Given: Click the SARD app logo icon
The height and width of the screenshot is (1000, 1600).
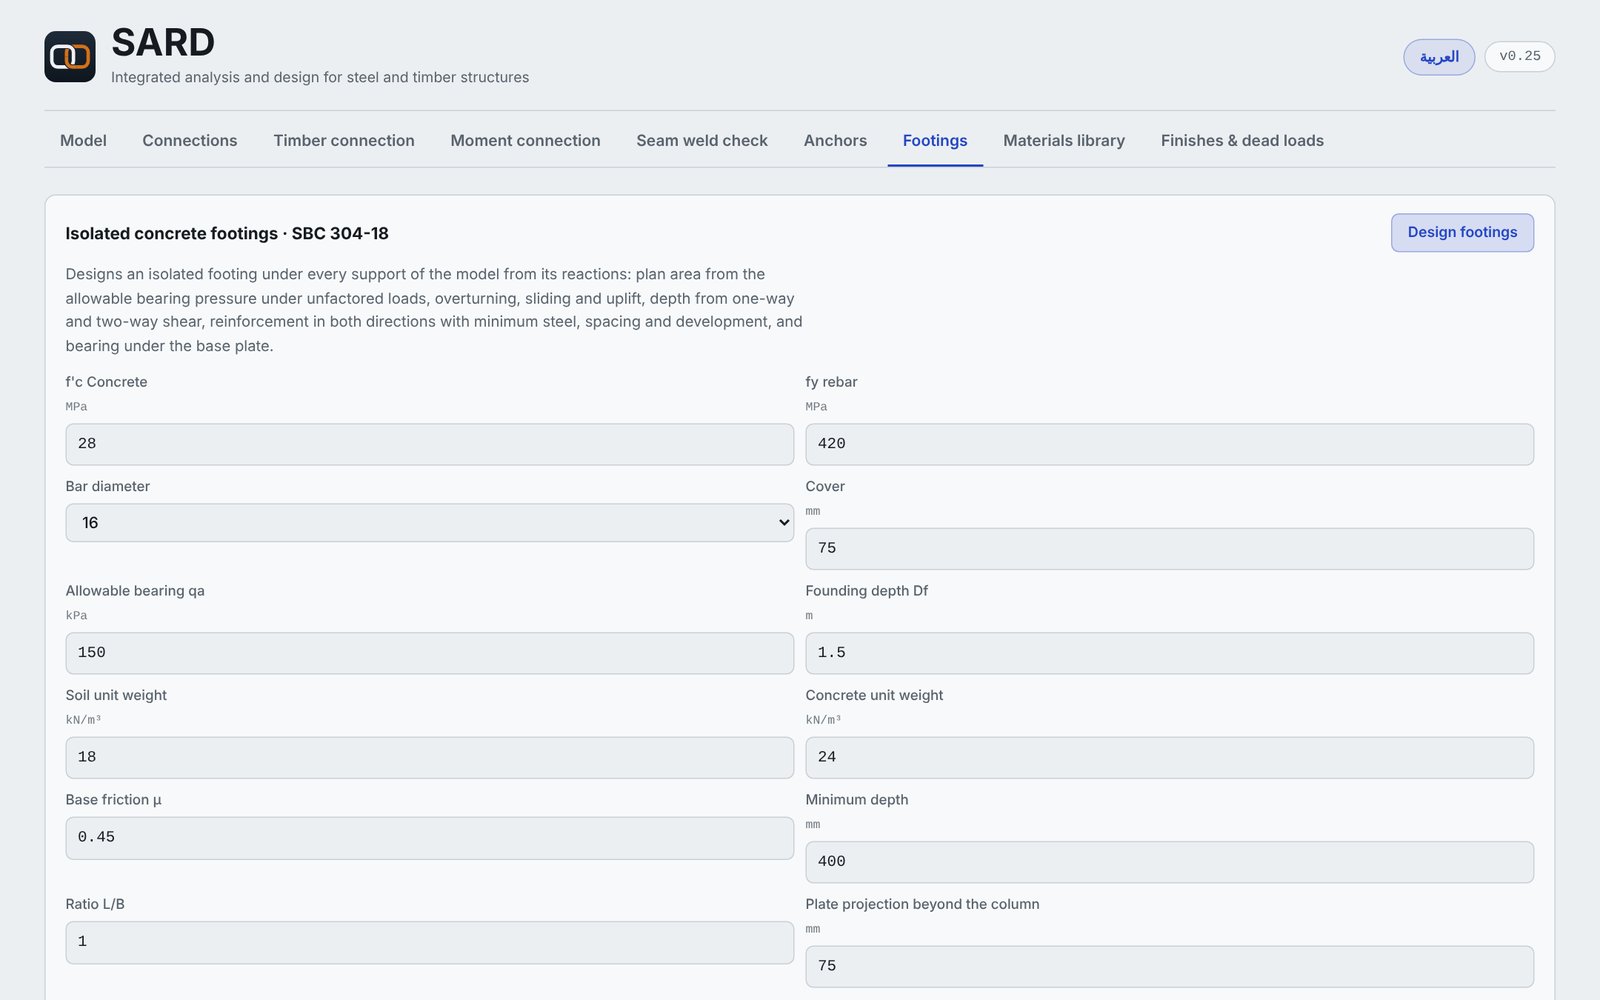Looking at the screenshot, I should point(70,57).
